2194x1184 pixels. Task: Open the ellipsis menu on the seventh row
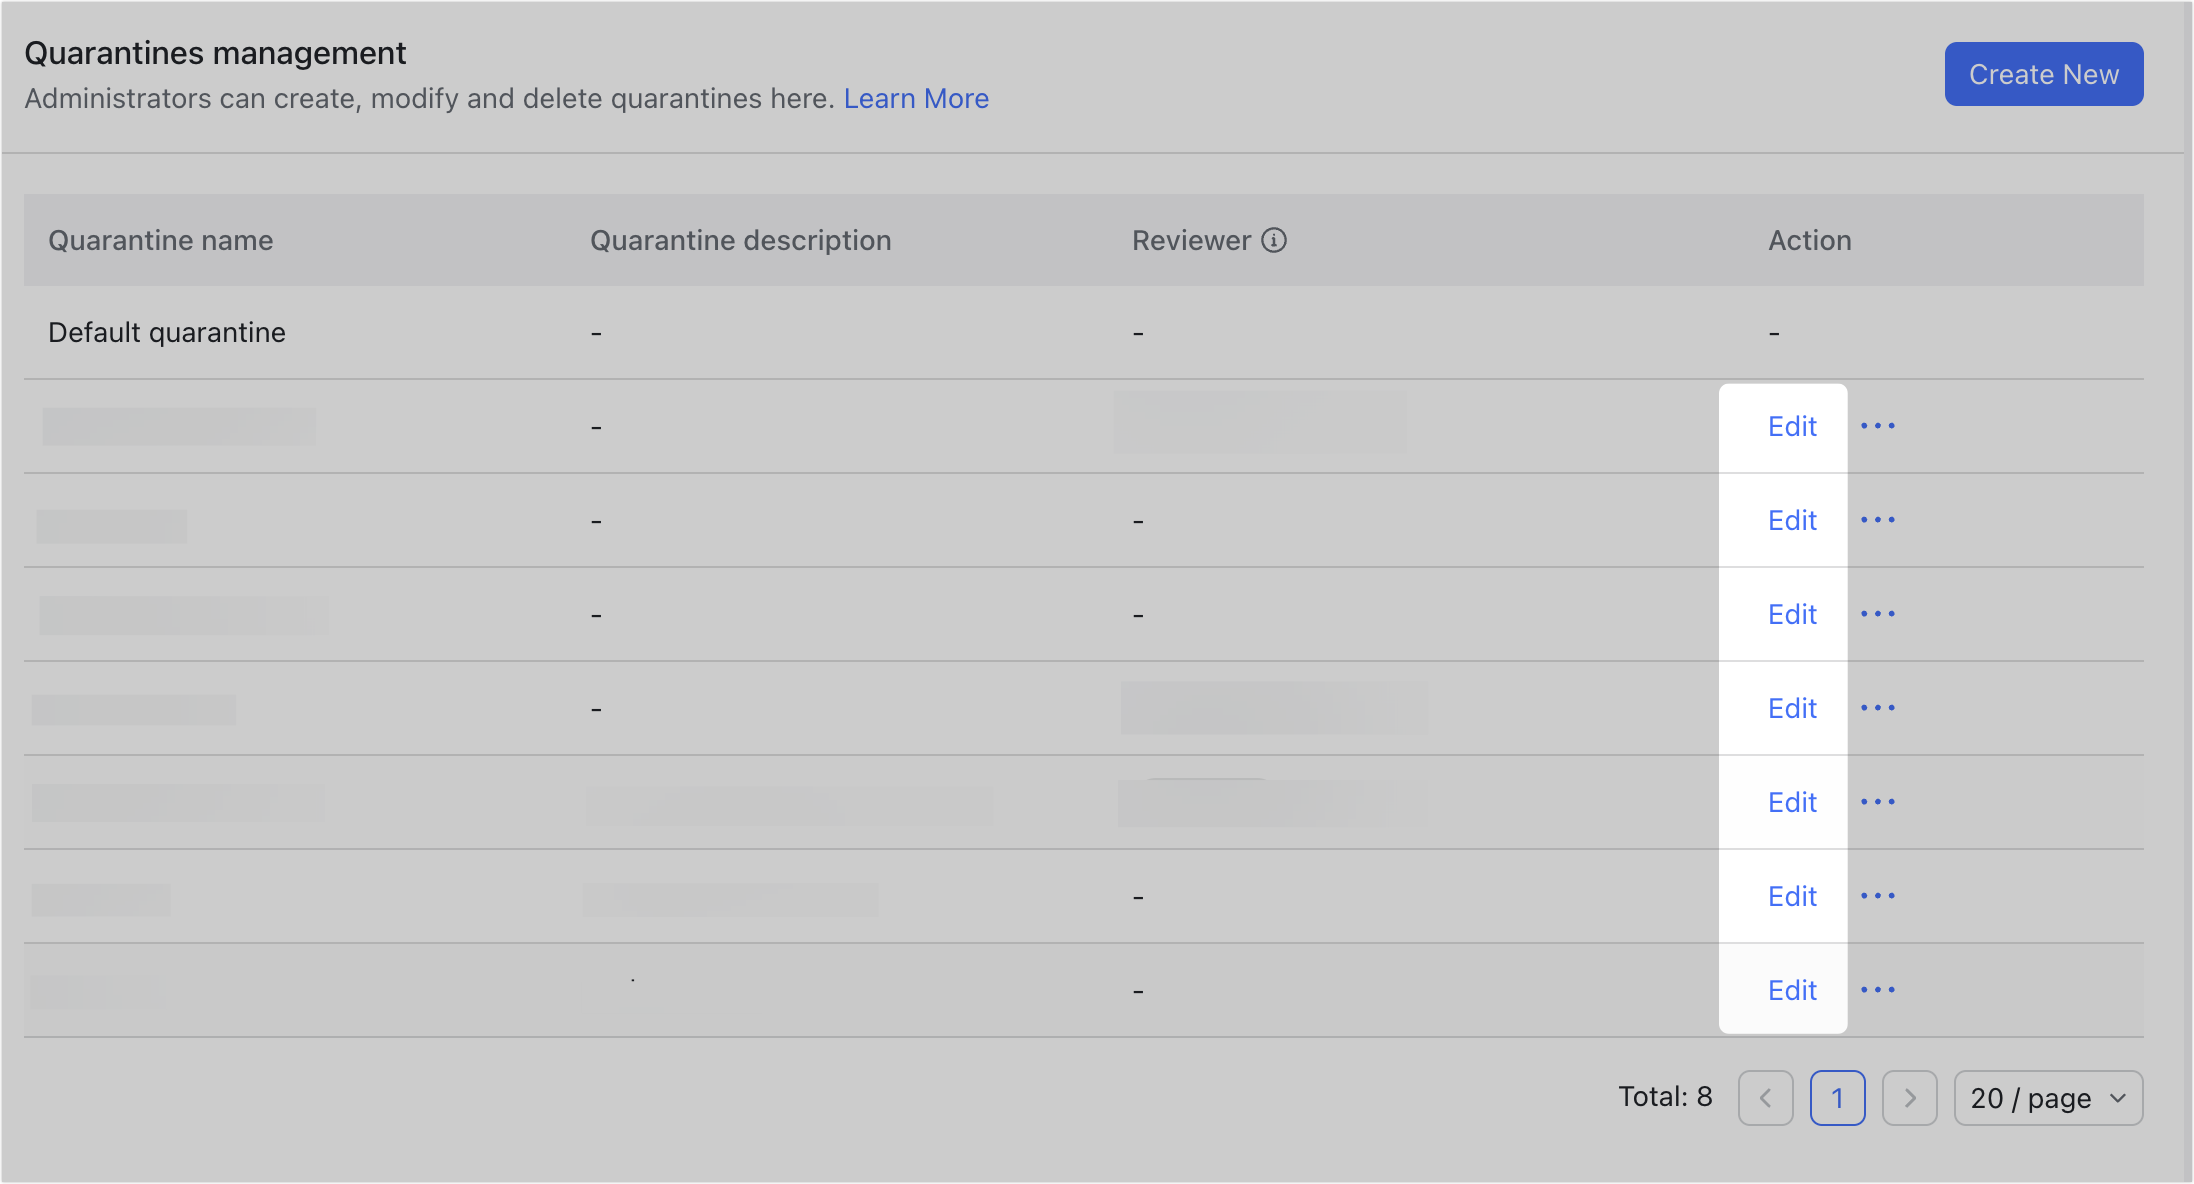tap(1878, 896)
